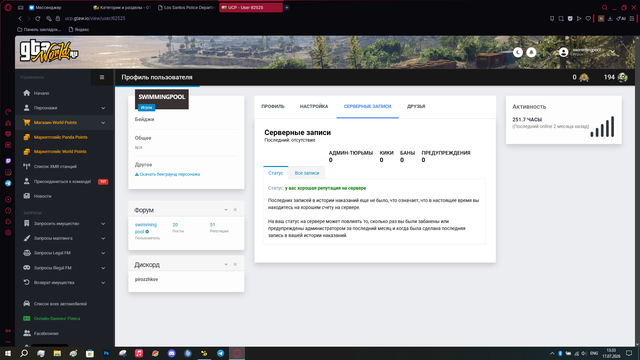Viewport: 640px width, 360px height.
Task: Collapse the Форум card
Action: [226, 210]
